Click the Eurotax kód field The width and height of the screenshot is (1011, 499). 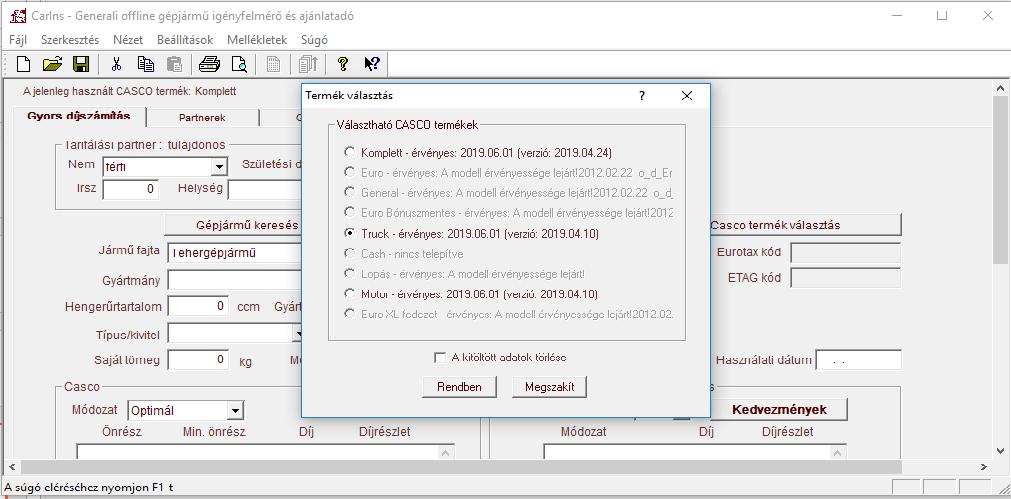[846, 253]
